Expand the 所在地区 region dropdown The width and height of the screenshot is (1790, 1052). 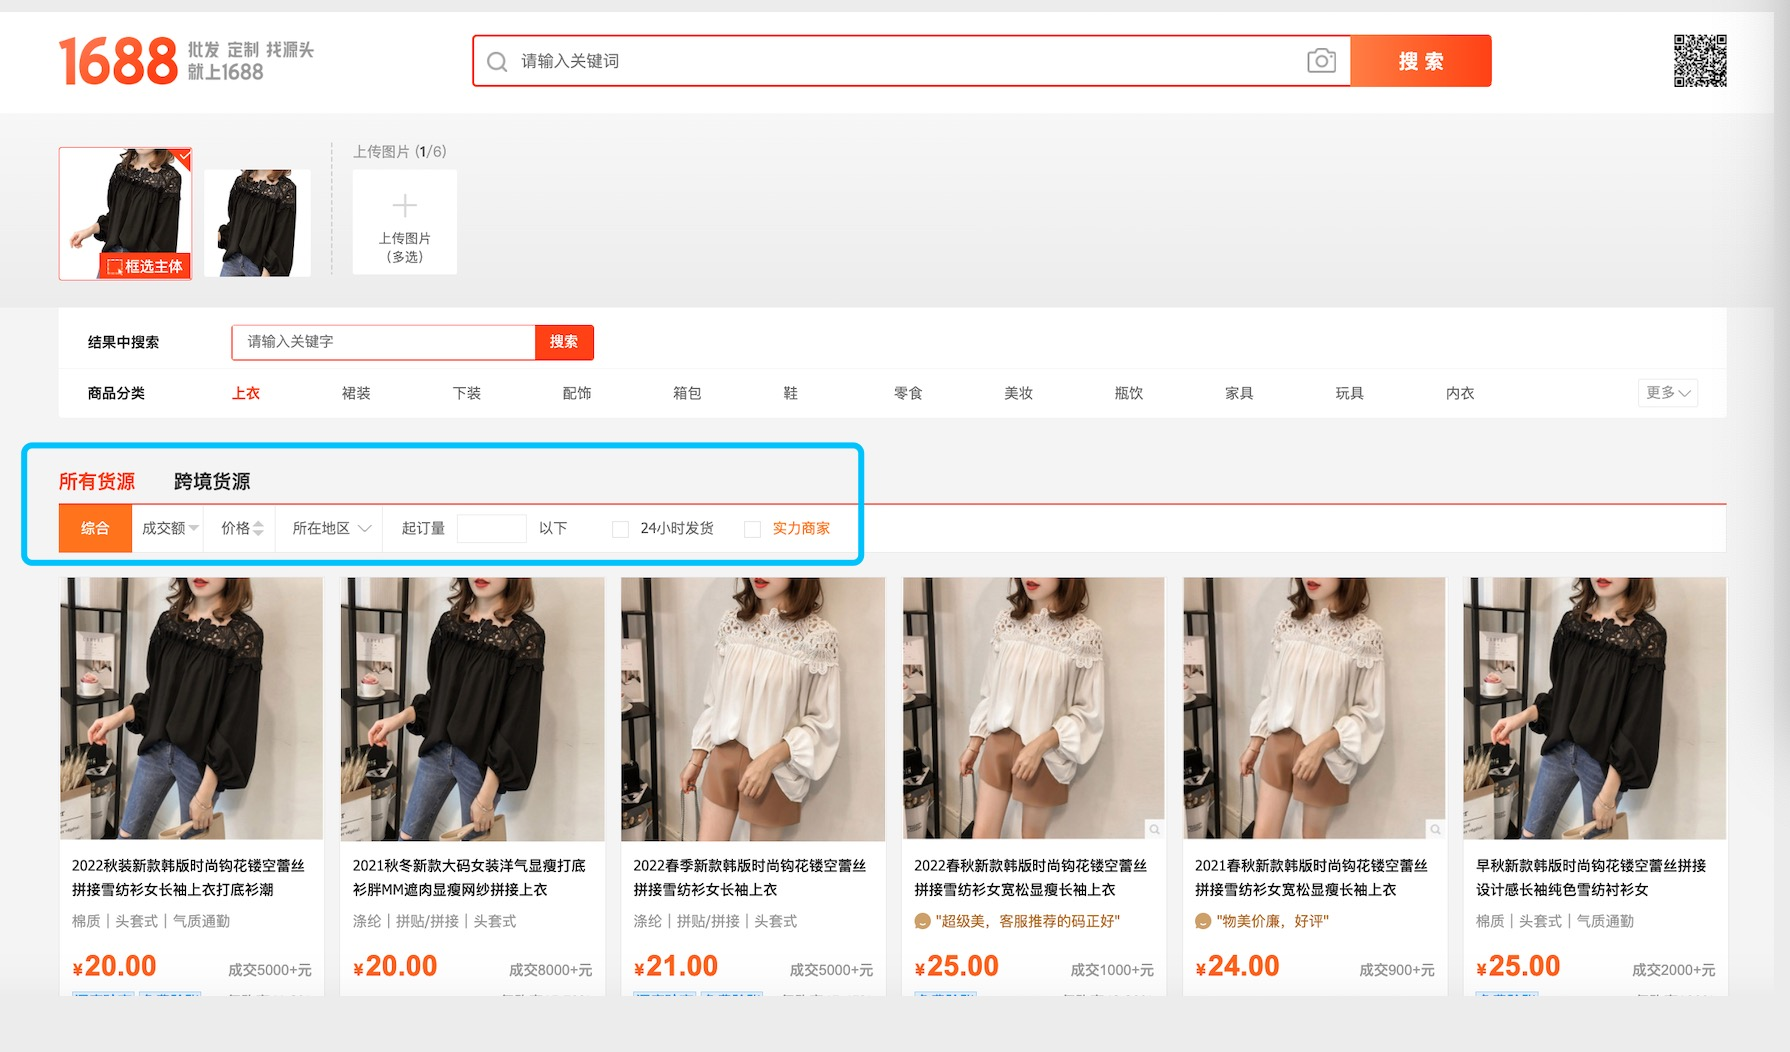tap(331, 528)
